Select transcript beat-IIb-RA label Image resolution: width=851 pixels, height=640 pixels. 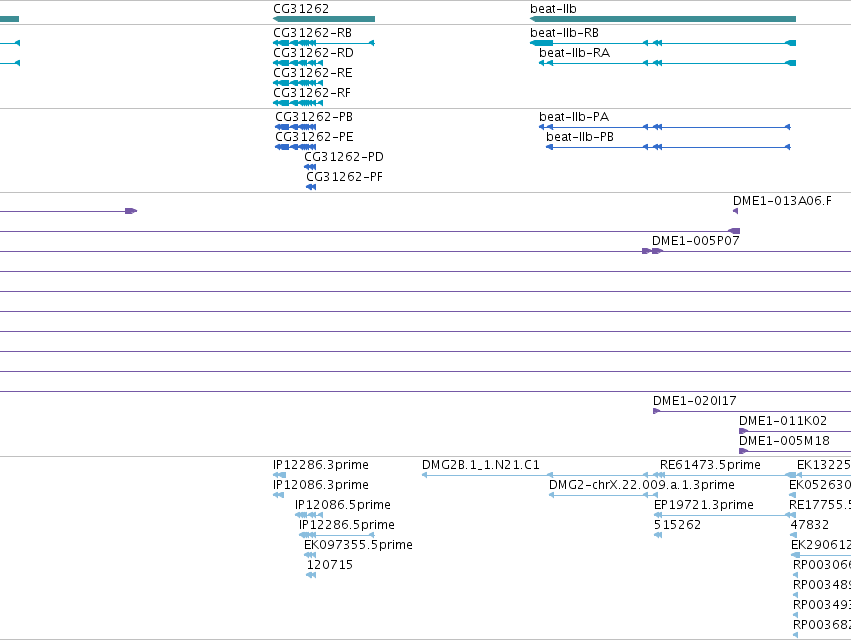pyautogui.click(x=574, y=53)
